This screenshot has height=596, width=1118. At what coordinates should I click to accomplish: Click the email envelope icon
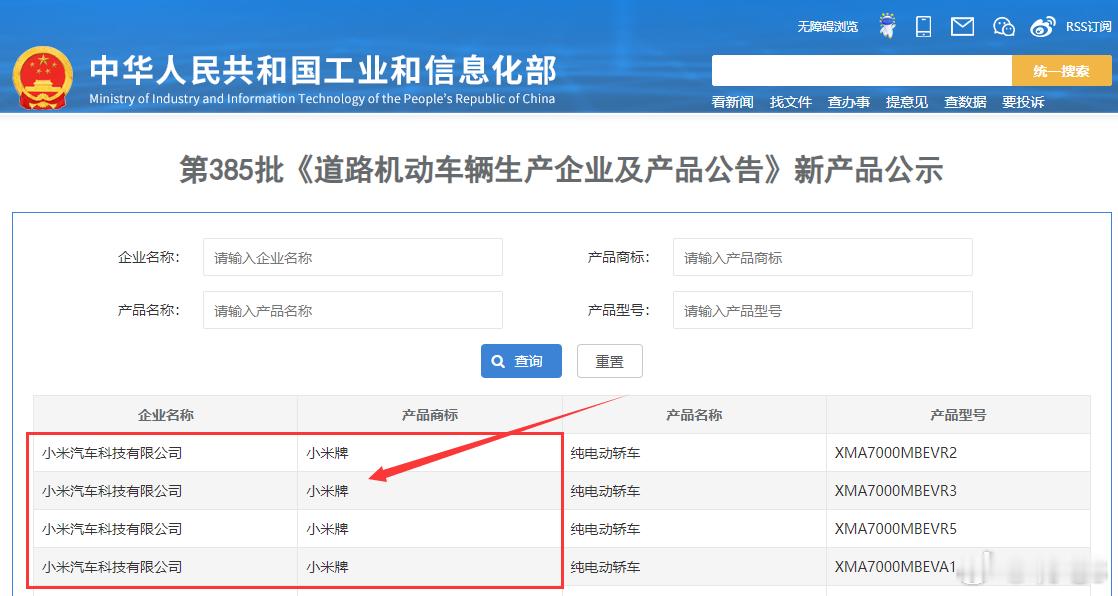point(963,26)
